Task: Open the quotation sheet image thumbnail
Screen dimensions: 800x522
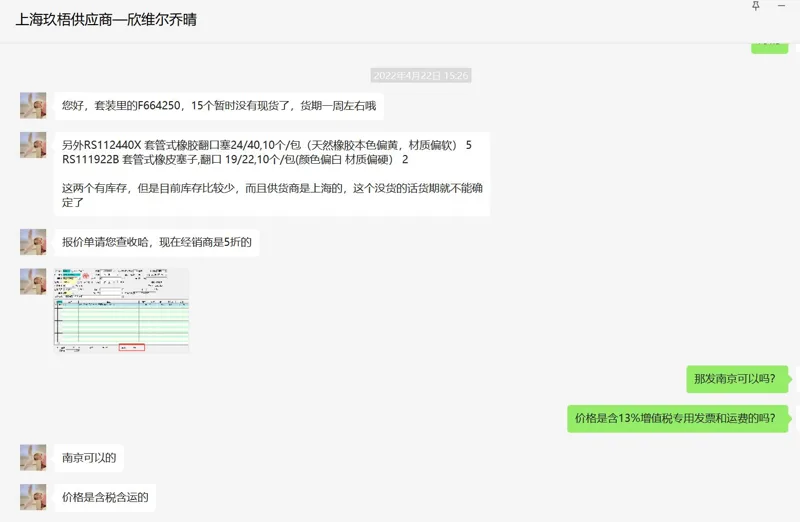Action: pos(121,310)
